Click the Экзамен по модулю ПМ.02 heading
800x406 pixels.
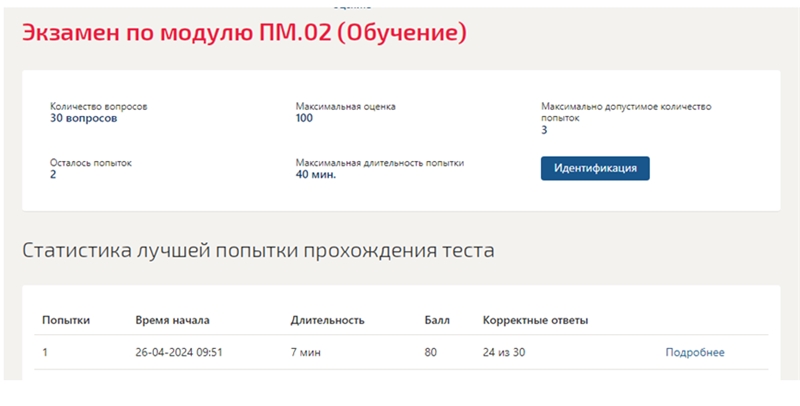(244, 33)
